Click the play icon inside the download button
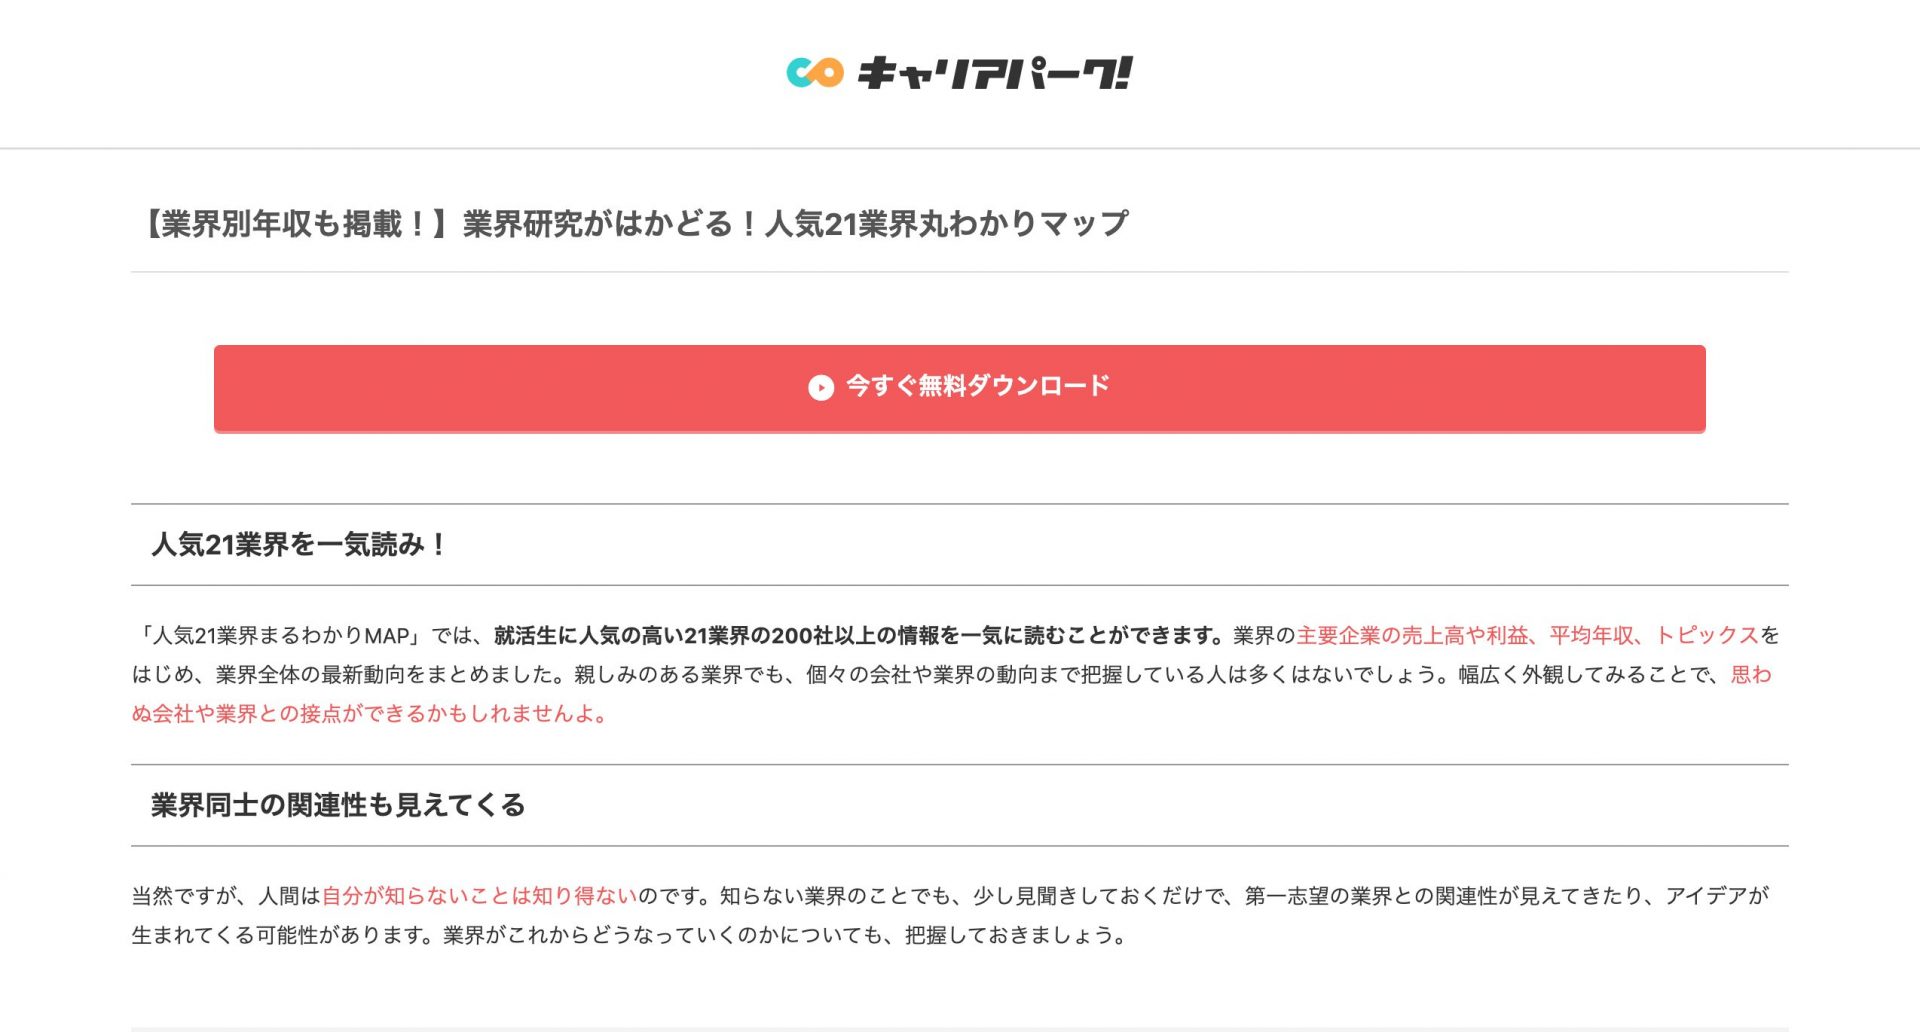The width and height of the screenshot is (1920, 1032). pyautogui.click(x=822, y=385)
